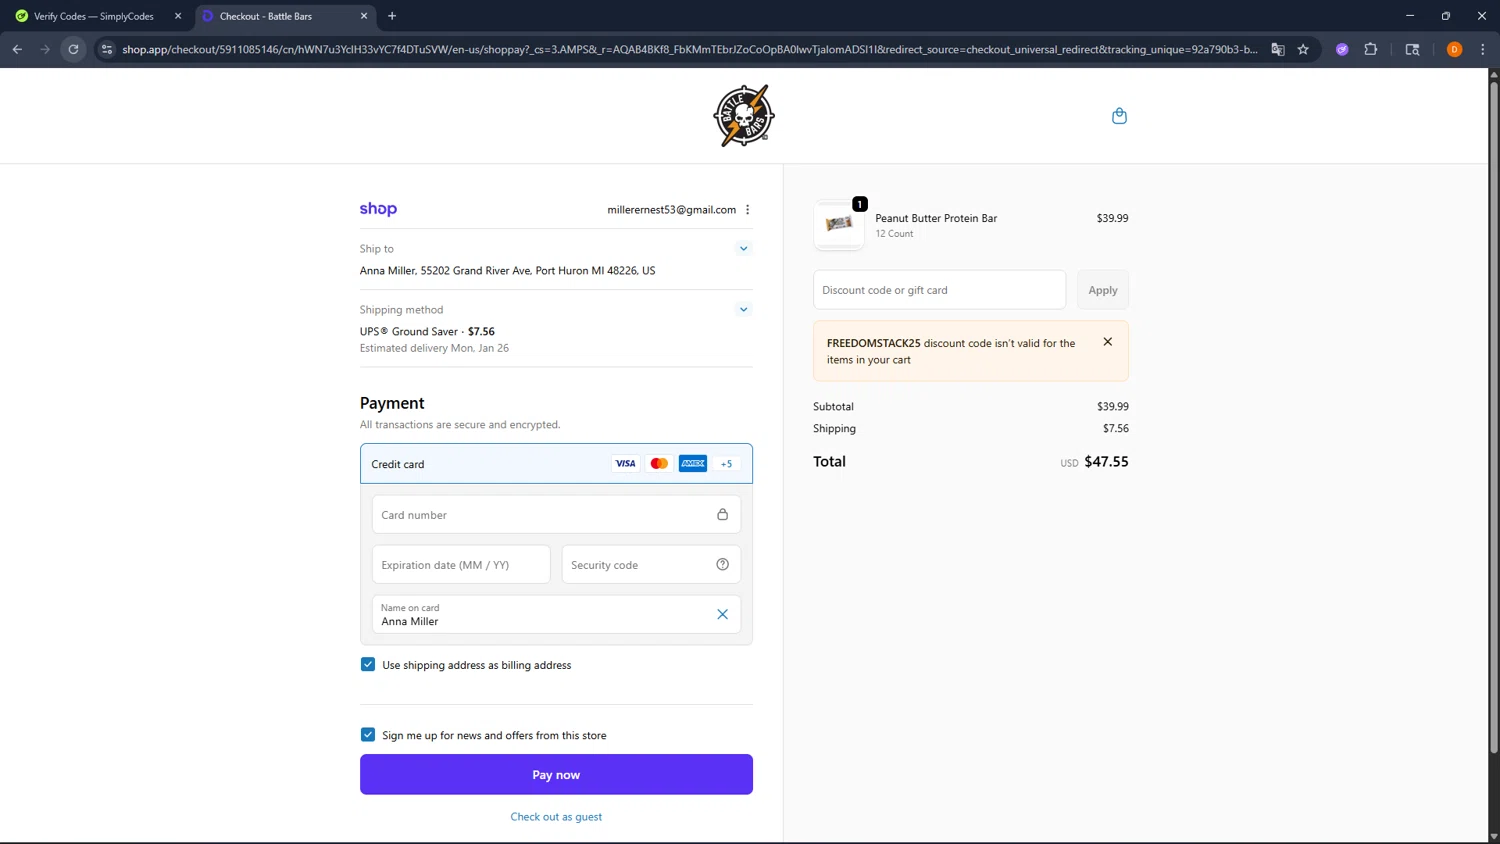The image size is (1500, 844).
Task: Click the Anna Miller shipping address line
Action: [x=507, y=271]
